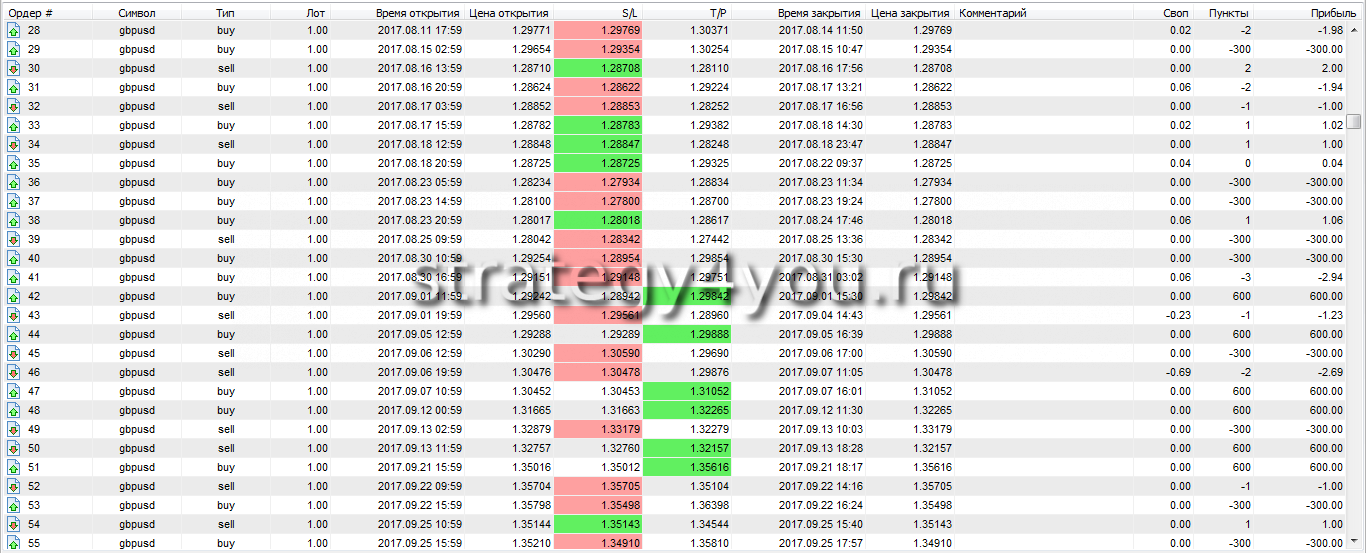Viewport: 1366px width, 553px height.
Task: Click the order 28 buy icon
Action: tap(13, 31)
